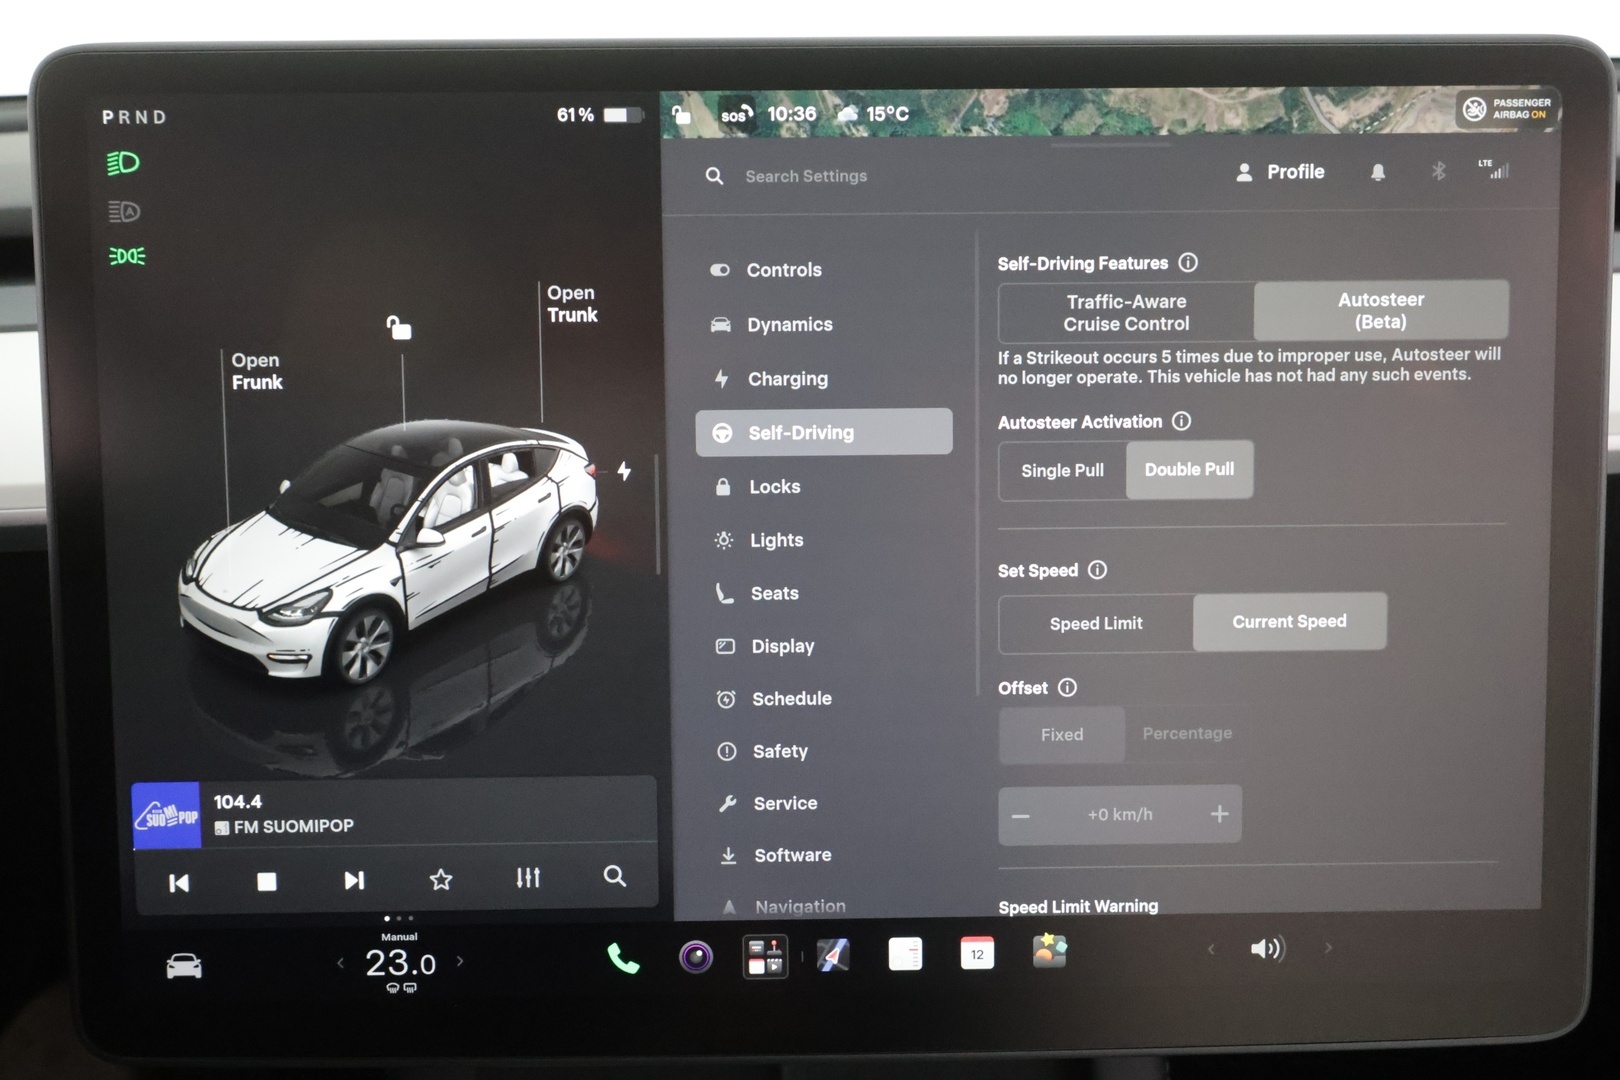Screen dimensions: 1620x1080
Task: Open the calendar app showing 12
Action: coord(977,953)
